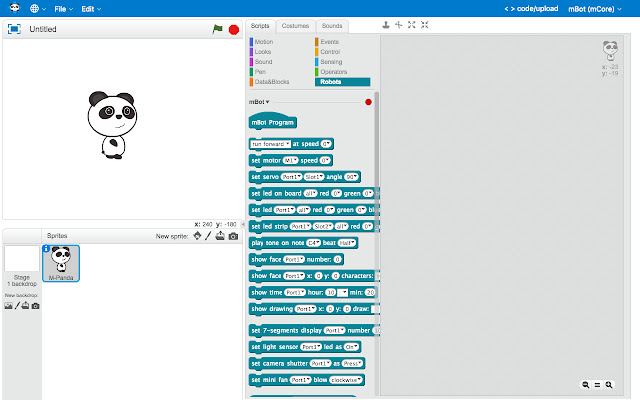
Task: Select the Pen block category
Action: click(x=258, y=72)
